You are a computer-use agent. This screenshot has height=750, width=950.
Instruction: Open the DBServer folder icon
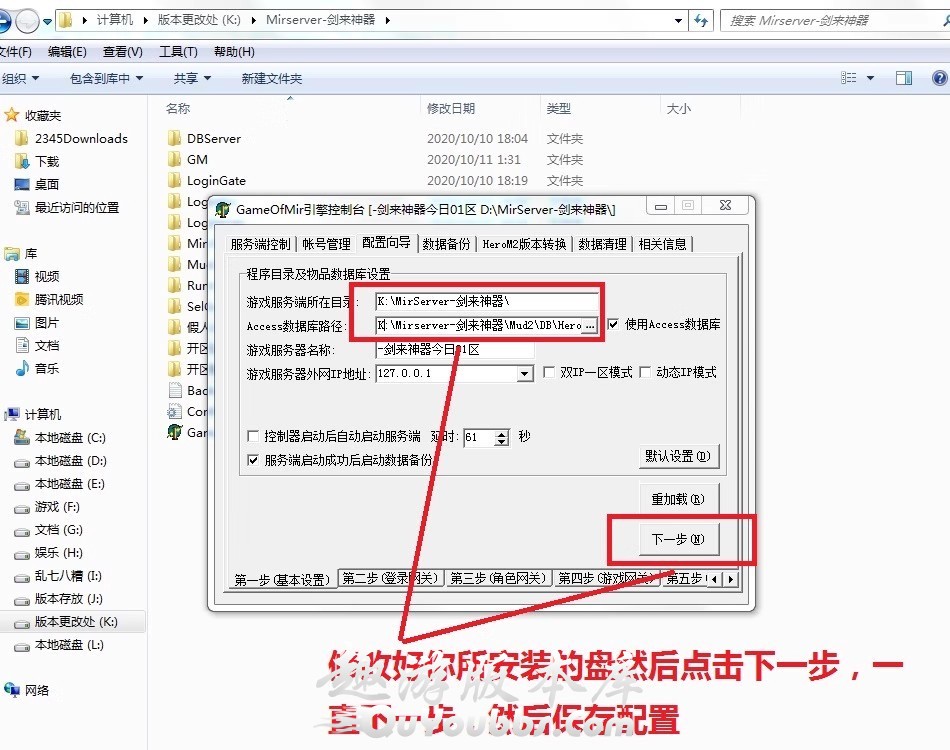coord(174,139)
